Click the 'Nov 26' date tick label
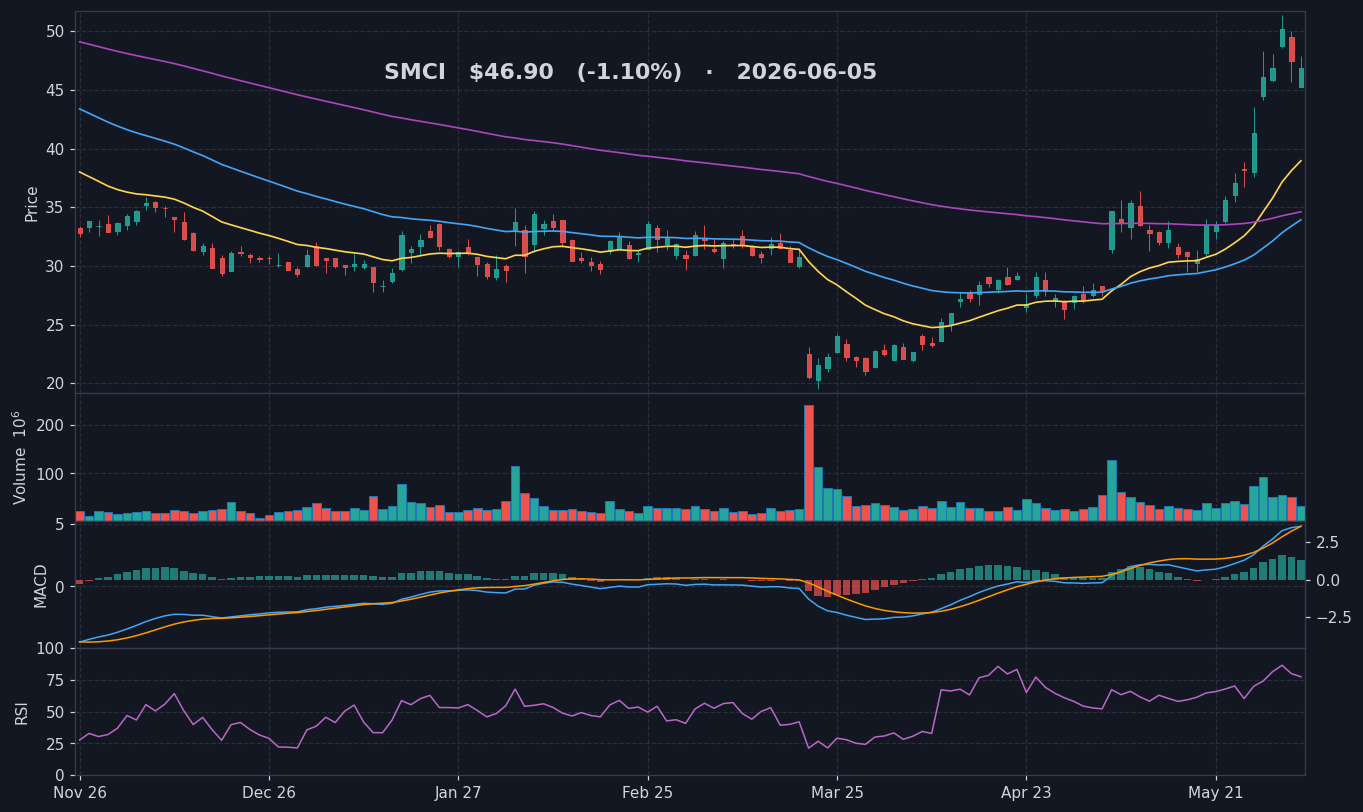Viewport: 1363px width, 812px height. [80, 793]
